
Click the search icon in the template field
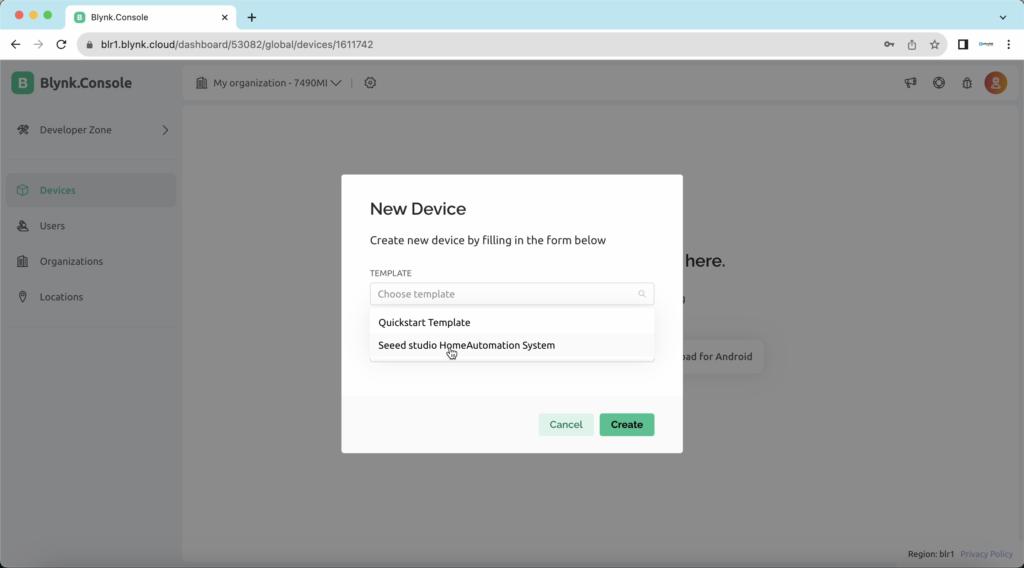tap(642, 294)
